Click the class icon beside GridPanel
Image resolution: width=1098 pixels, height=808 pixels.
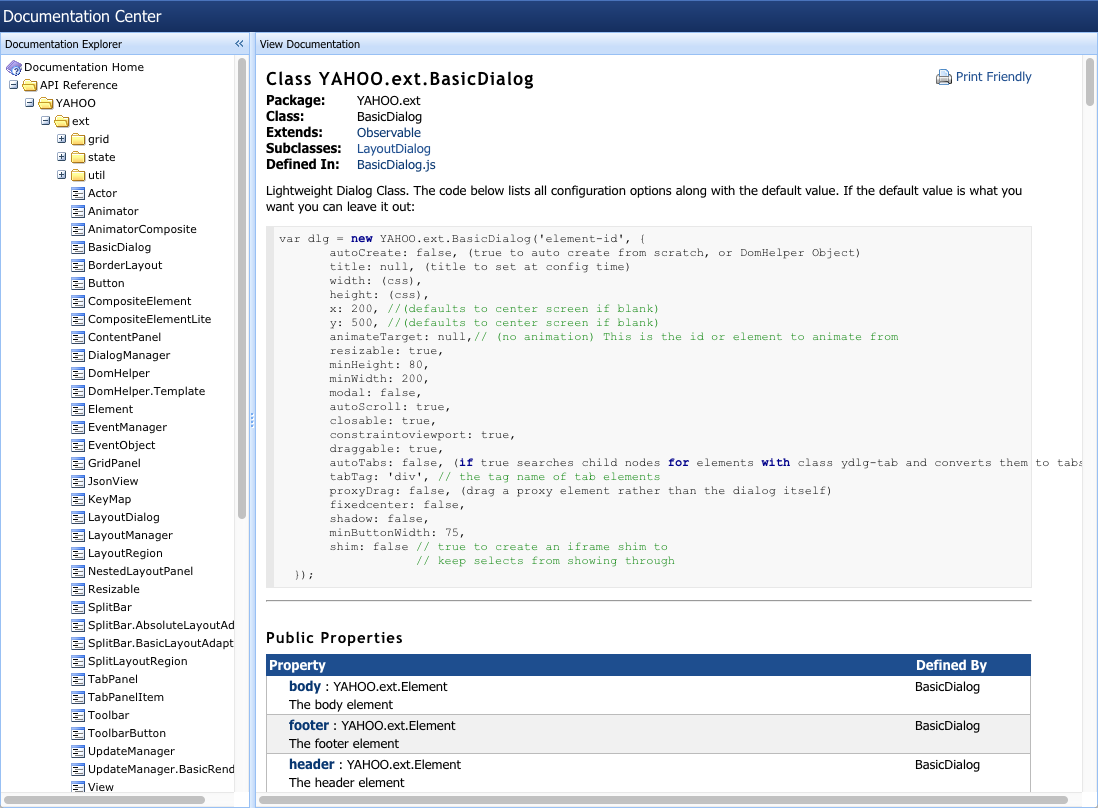point(78,463)
